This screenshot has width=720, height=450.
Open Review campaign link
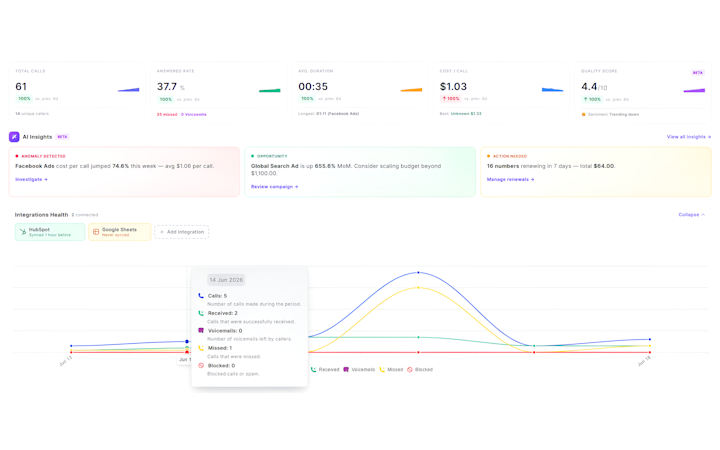pos(275,187)
